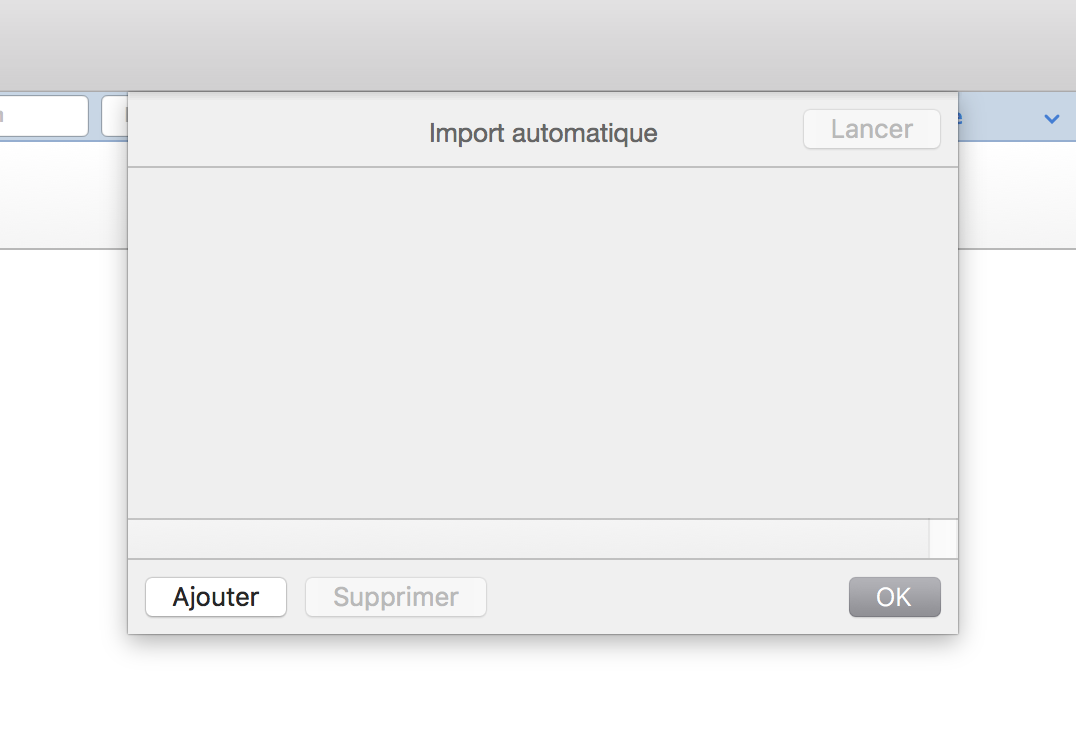Click the blue toolbar strip right of the dialog

click(x=1000, y=118)
